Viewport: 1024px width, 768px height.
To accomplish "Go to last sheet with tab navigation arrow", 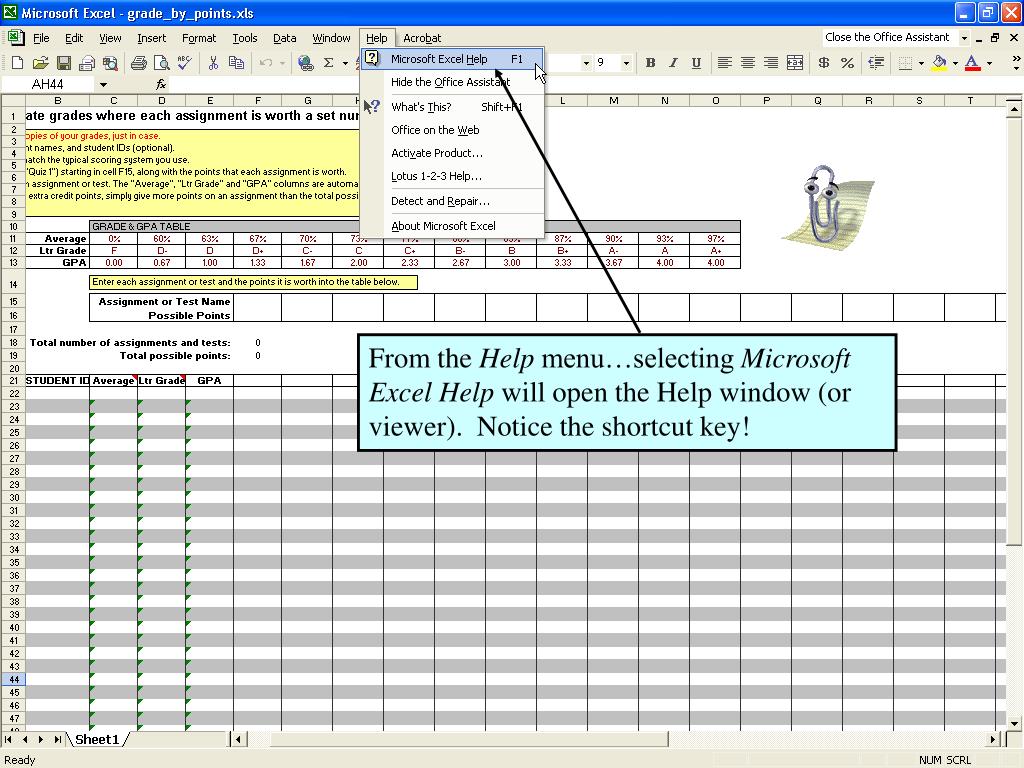I will [x=57, y=739].
